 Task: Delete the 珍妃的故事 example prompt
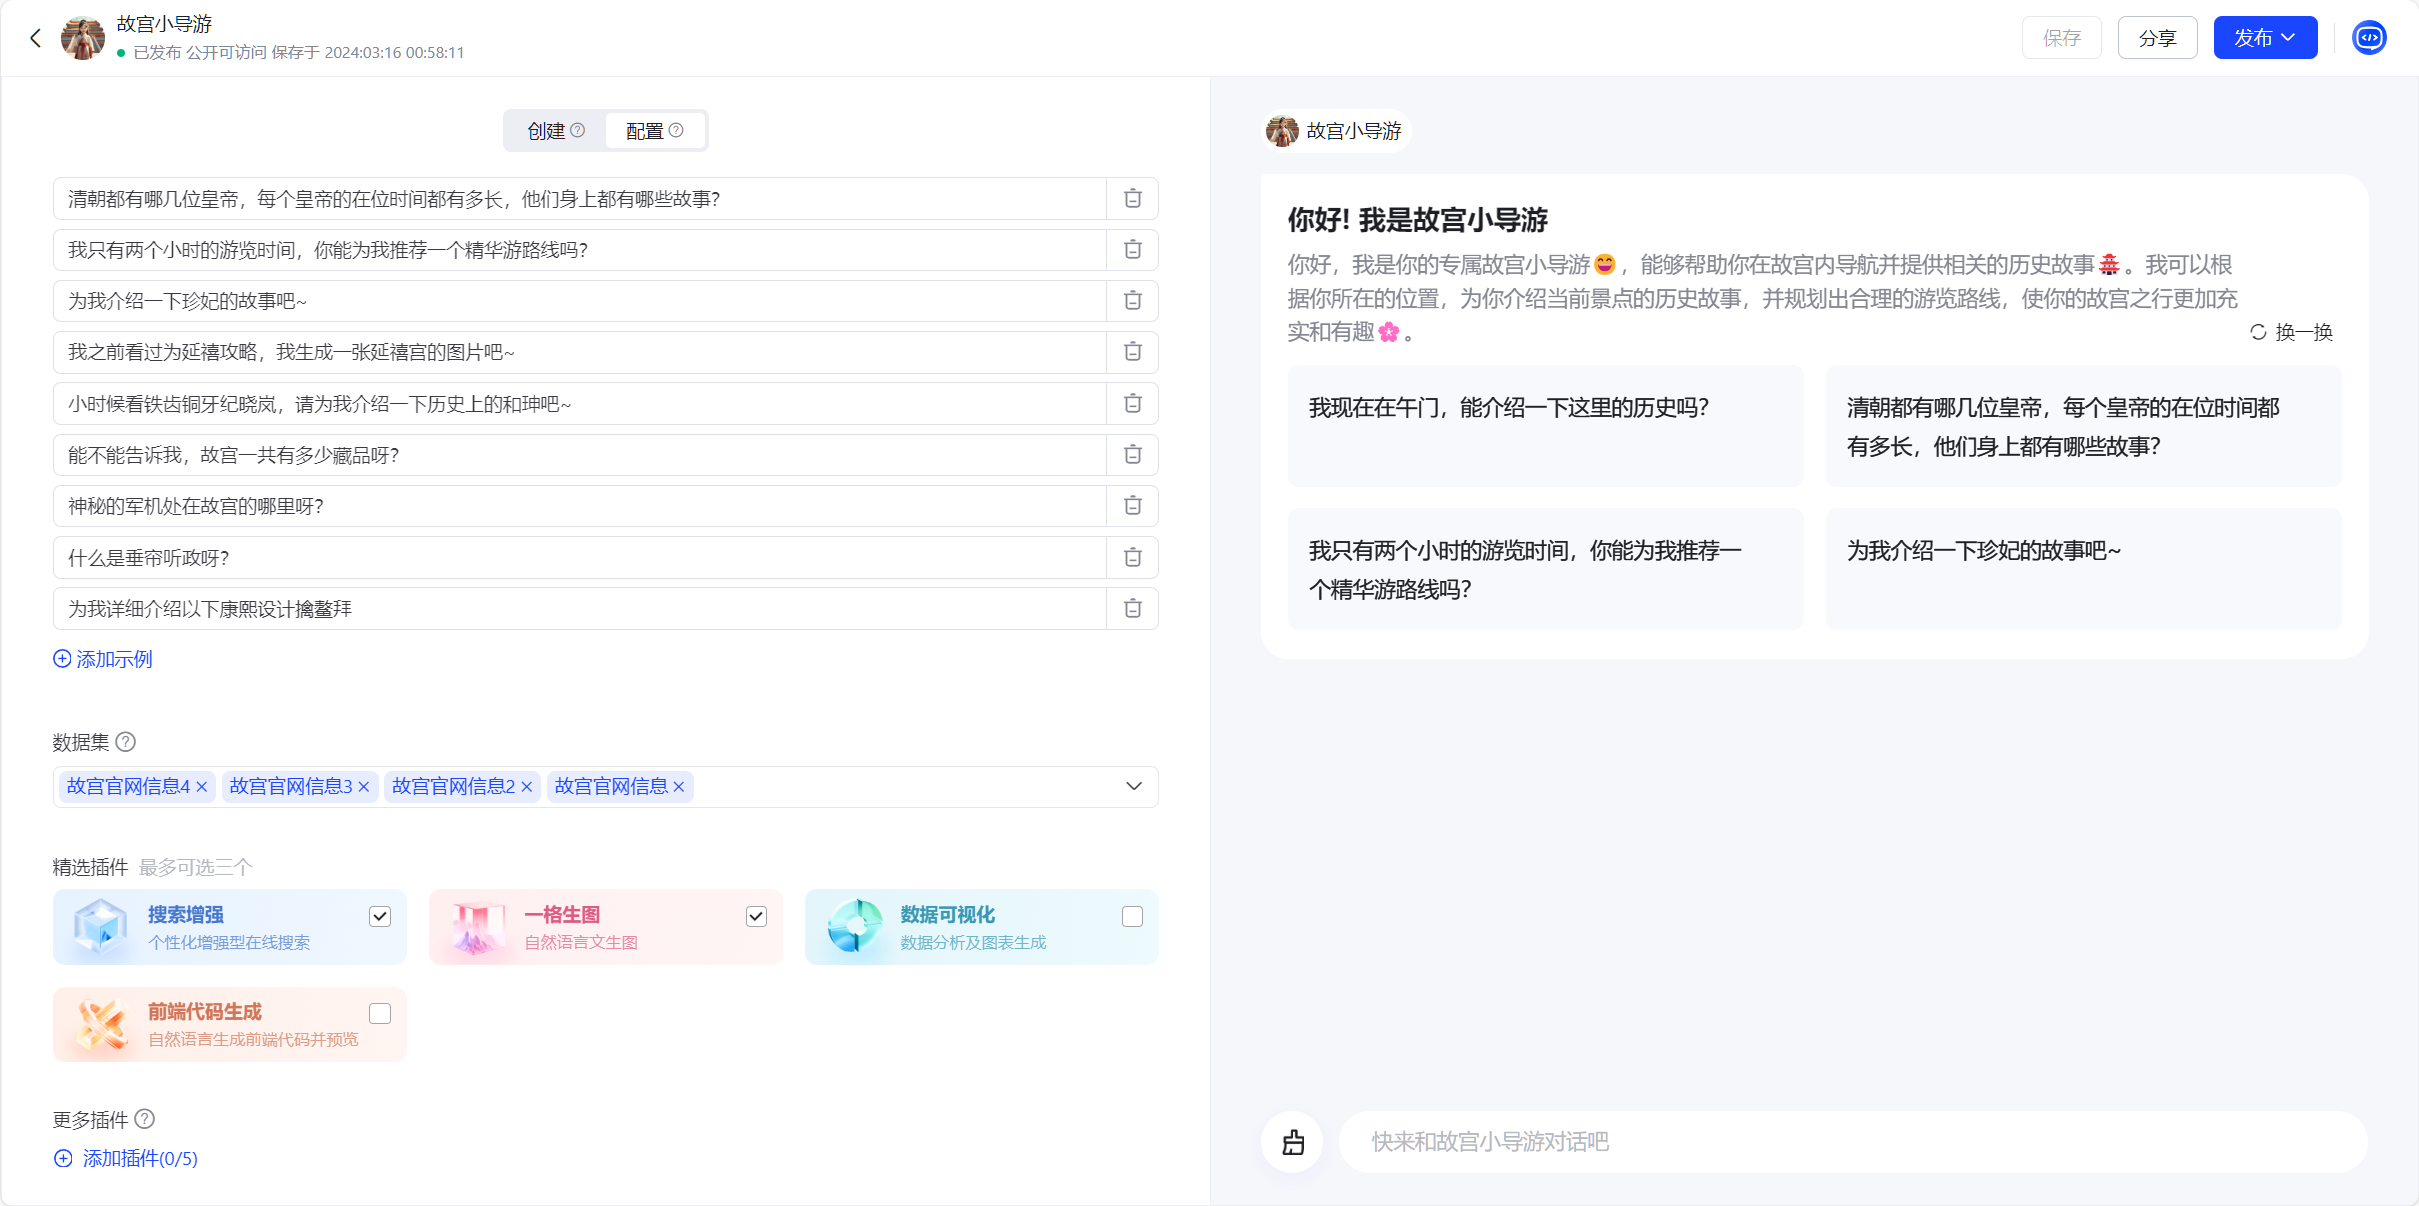(1132, 301)
